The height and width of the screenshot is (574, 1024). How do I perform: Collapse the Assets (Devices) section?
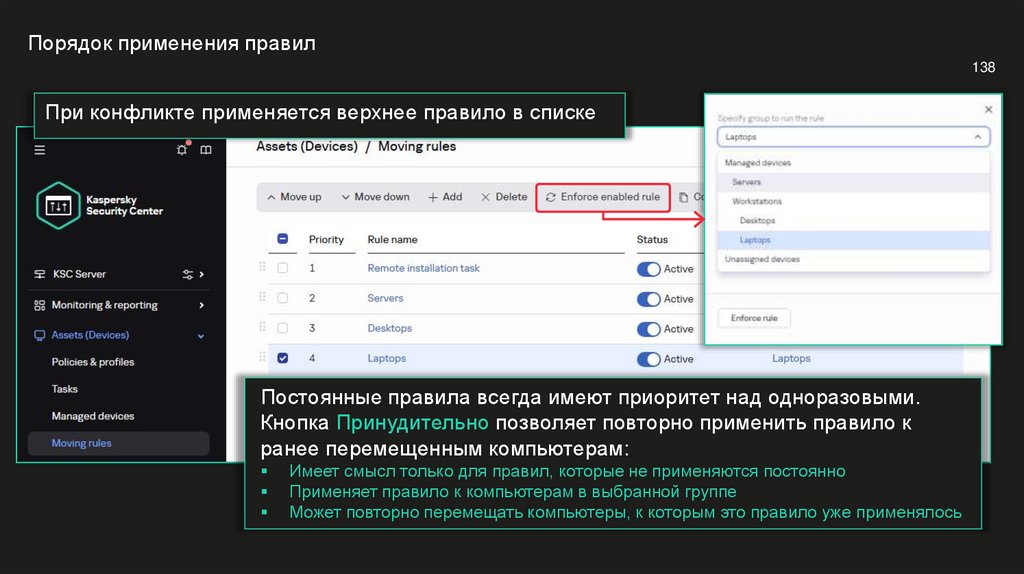click(x=200, y=336)
